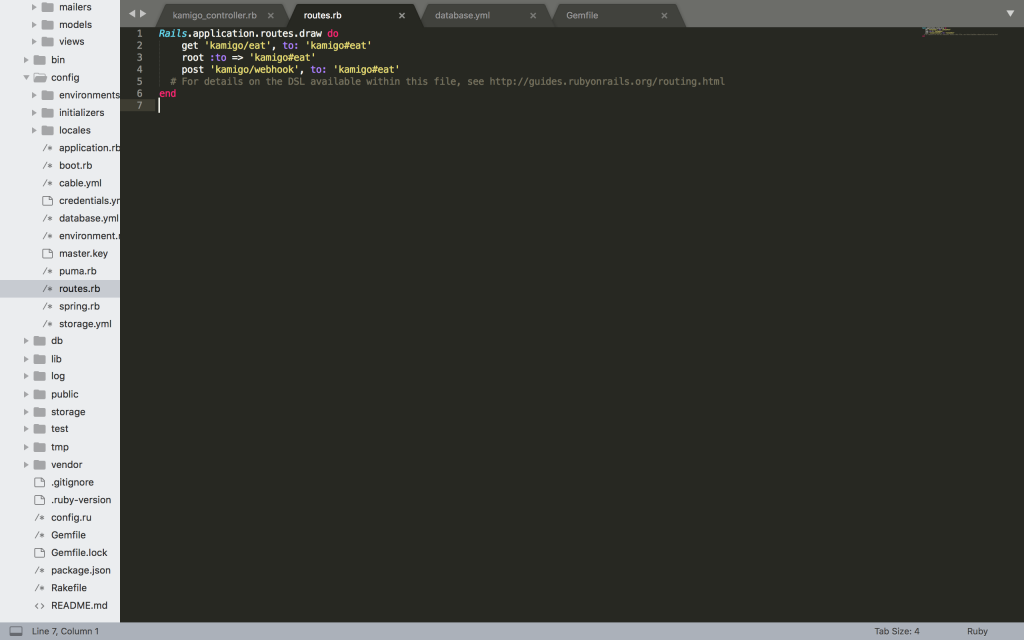The height and width of the screenshot is (640, 1024).
Task: Open cable.yml file
Action: click(80, 184)
